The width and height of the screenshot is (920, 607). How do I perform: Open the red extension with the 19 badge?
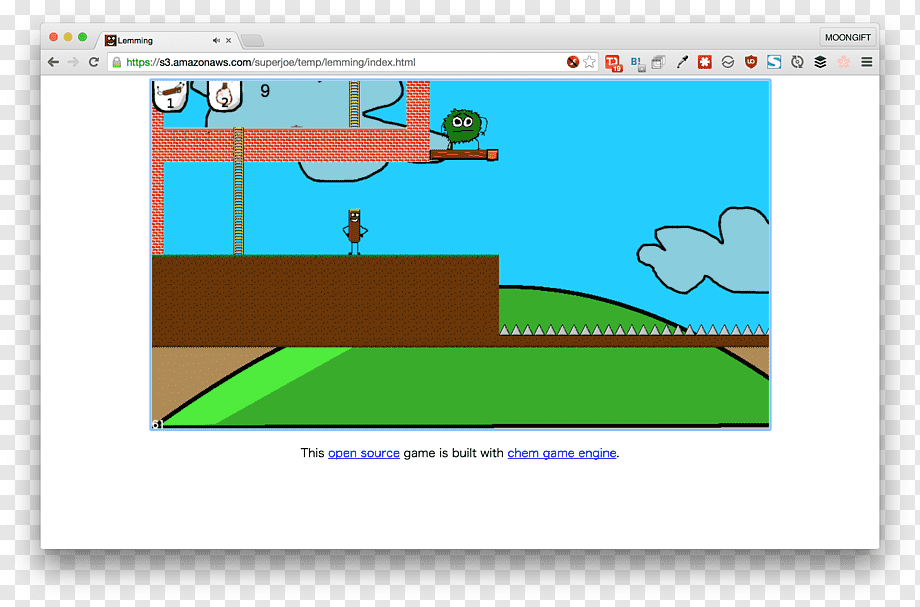[x=613, y=63]
